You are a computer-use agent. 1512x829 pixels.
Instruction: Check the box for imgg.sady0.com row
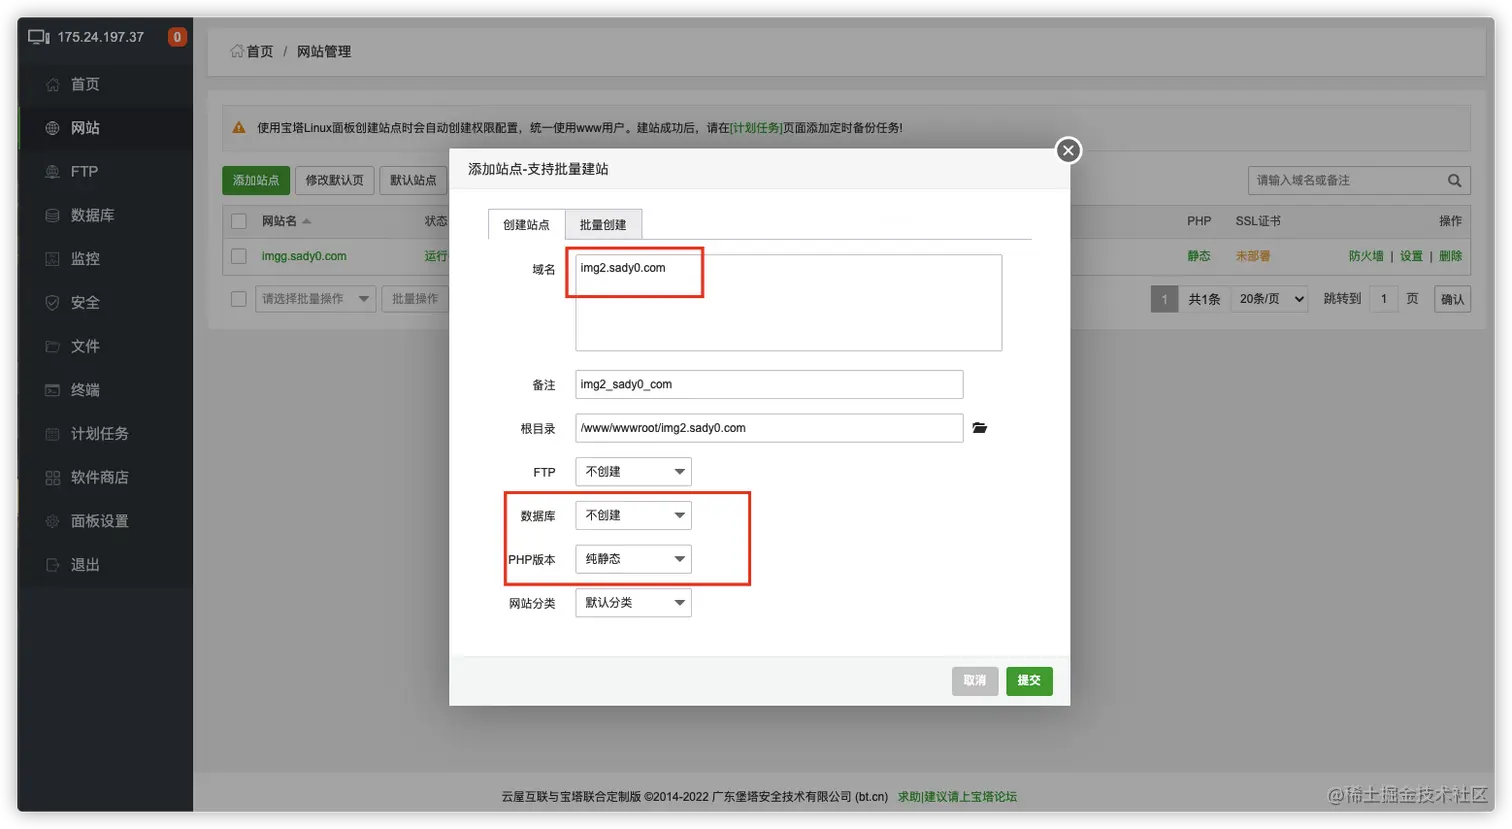[239, 256]
